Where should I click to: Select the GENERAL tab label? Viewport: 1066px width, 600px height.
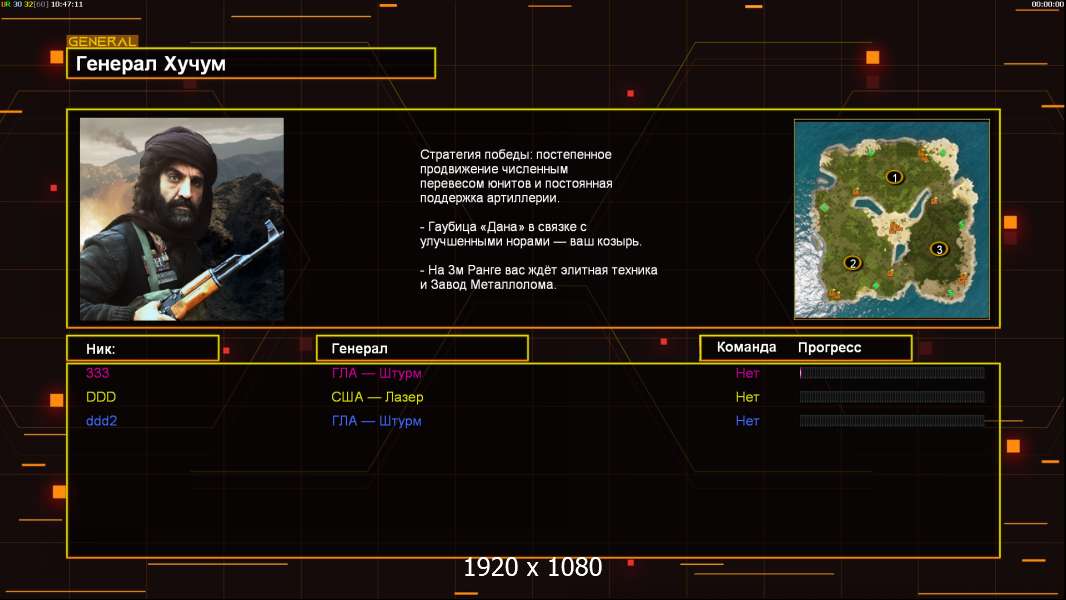[102, 41]
